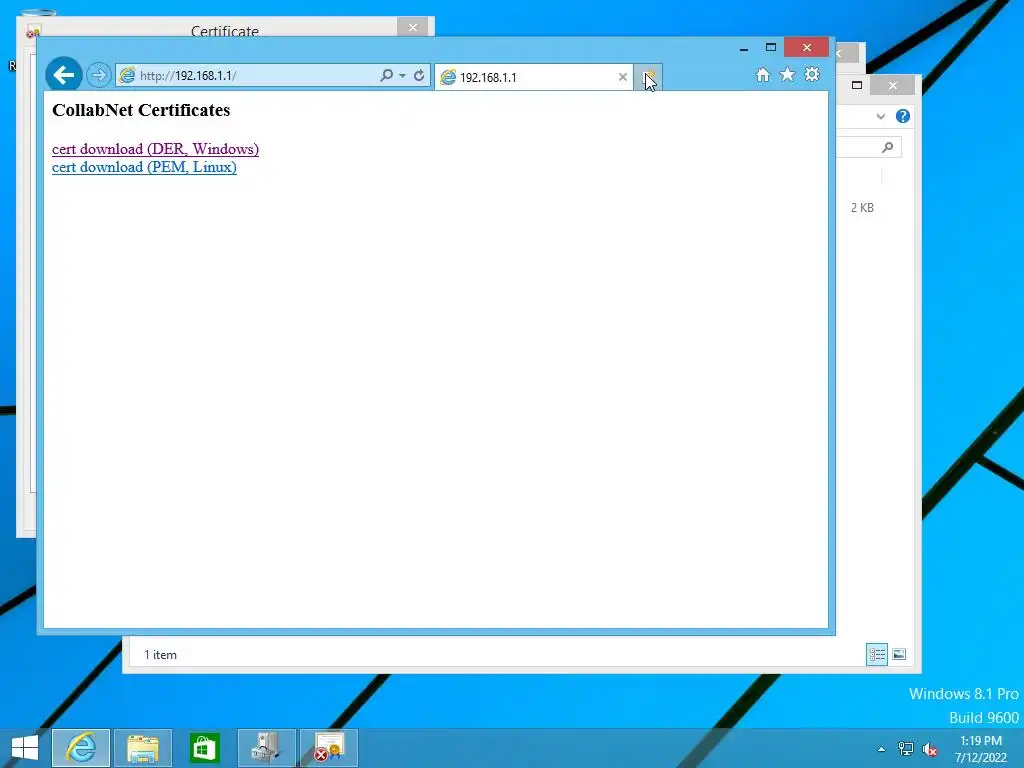Close the Certificate dialog behind the browser
The width and height of the screenshot is (1024, 768).
[x=413, y=27]
